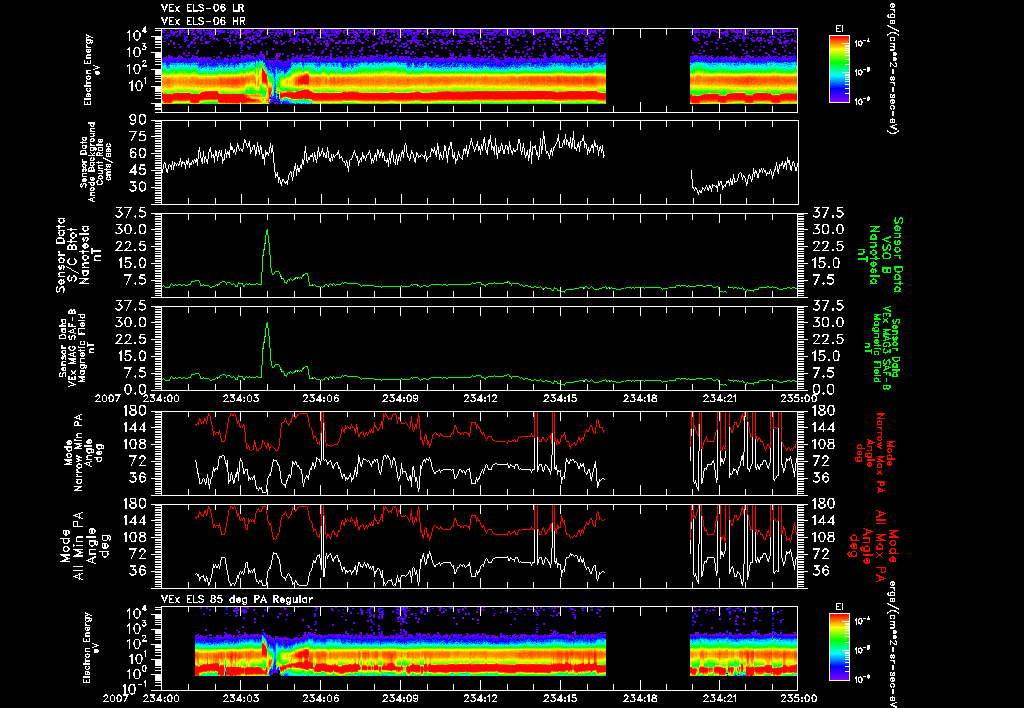Click '234:09' on the time axis under 85 deg PA spectrogram
The height and width of the screenshot is (708, 1024).
pyautogui.click(x=400, y=698)
